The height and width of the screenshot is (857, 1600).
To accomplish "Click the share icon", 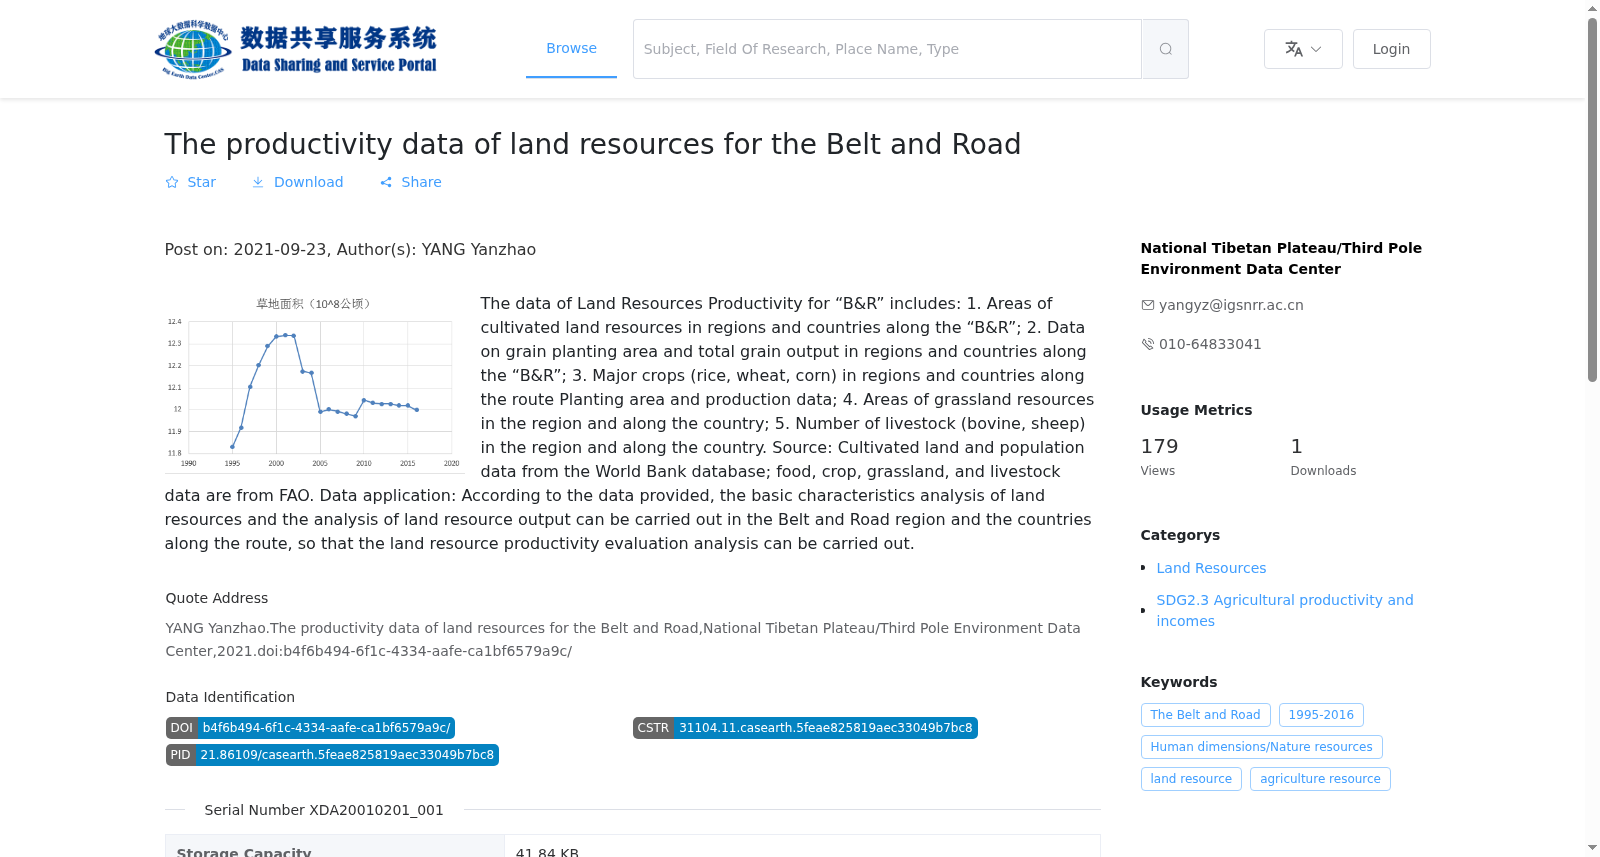I will [x=386, y=182].
